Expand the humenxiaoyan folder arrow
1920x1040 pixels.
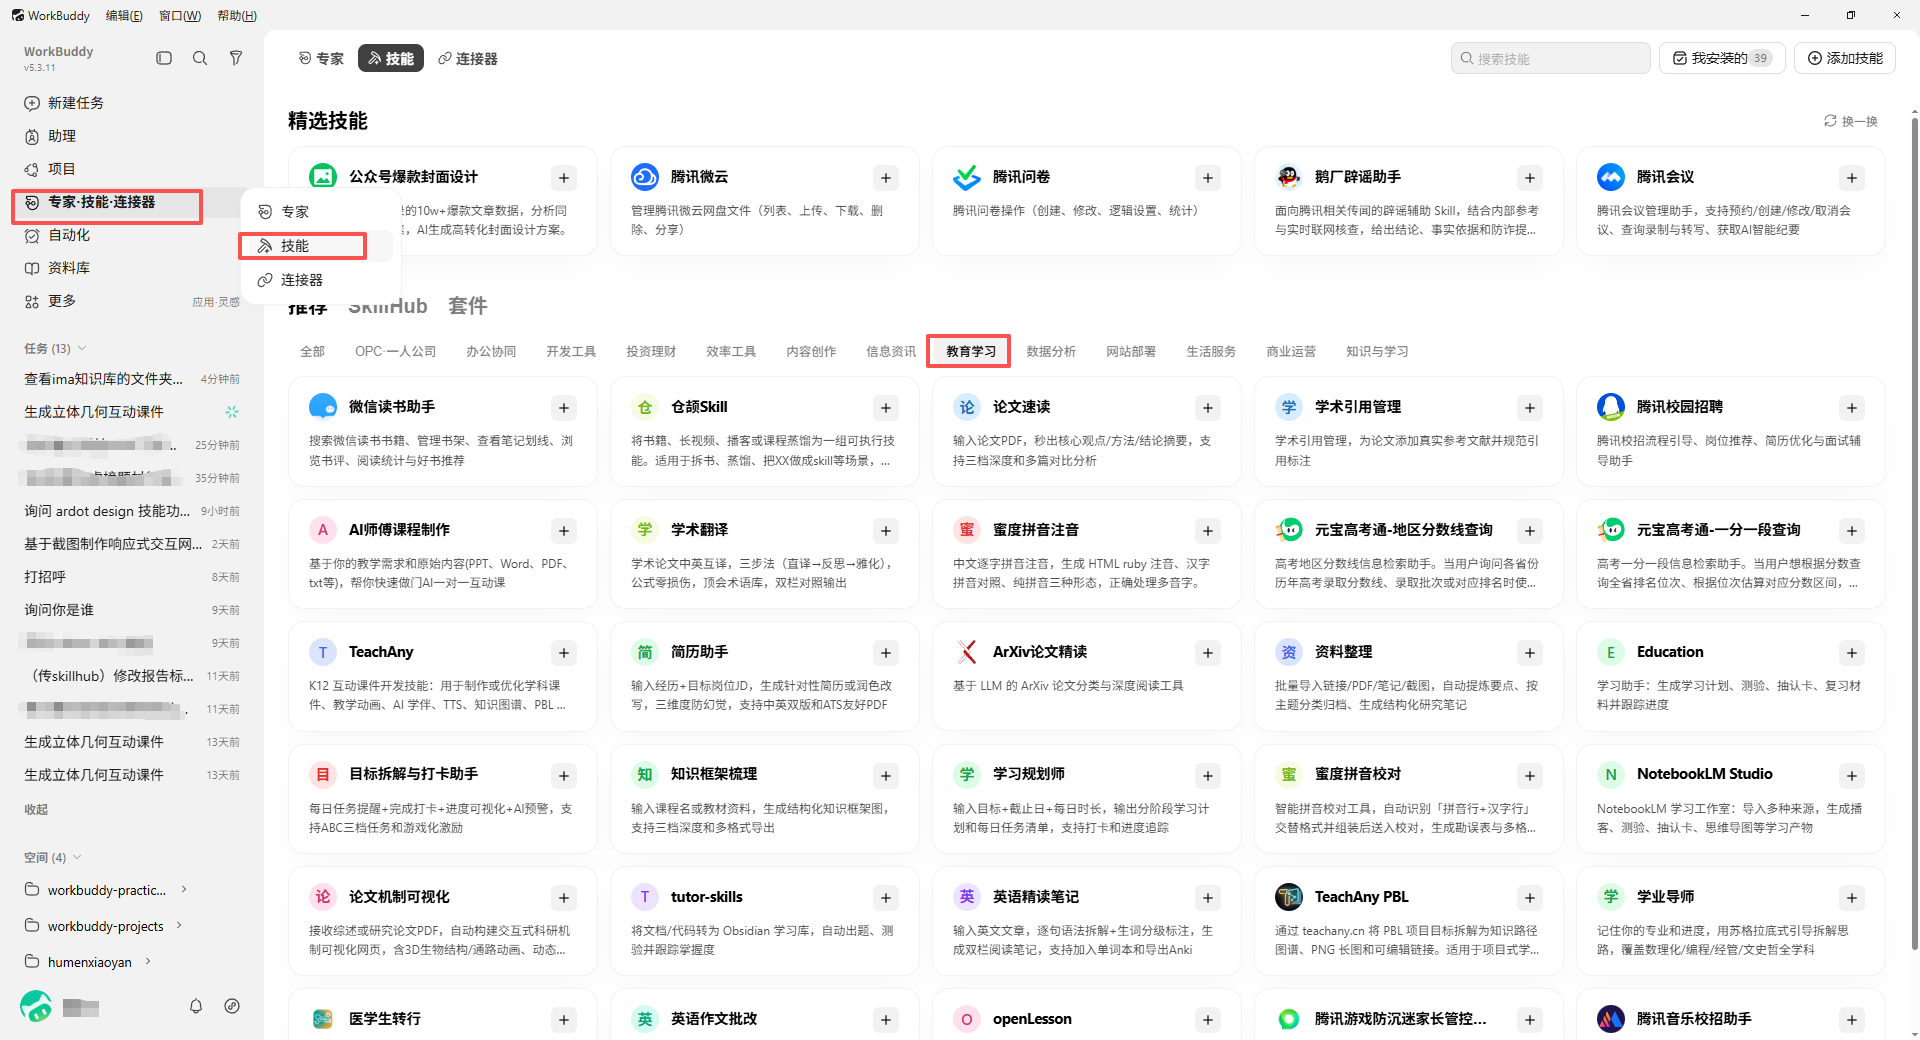tap(148, 961)
